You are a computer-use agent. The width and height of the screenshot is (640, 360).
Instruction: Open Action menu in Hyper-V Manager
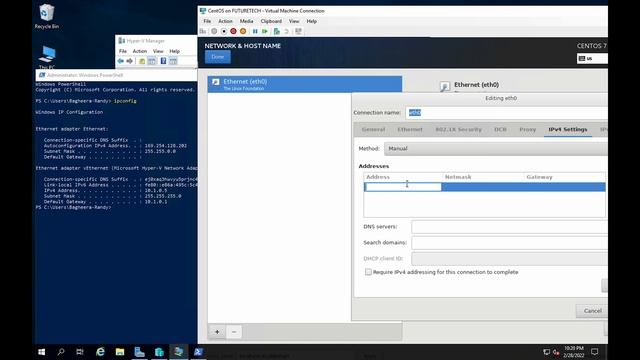pos(140,51)
